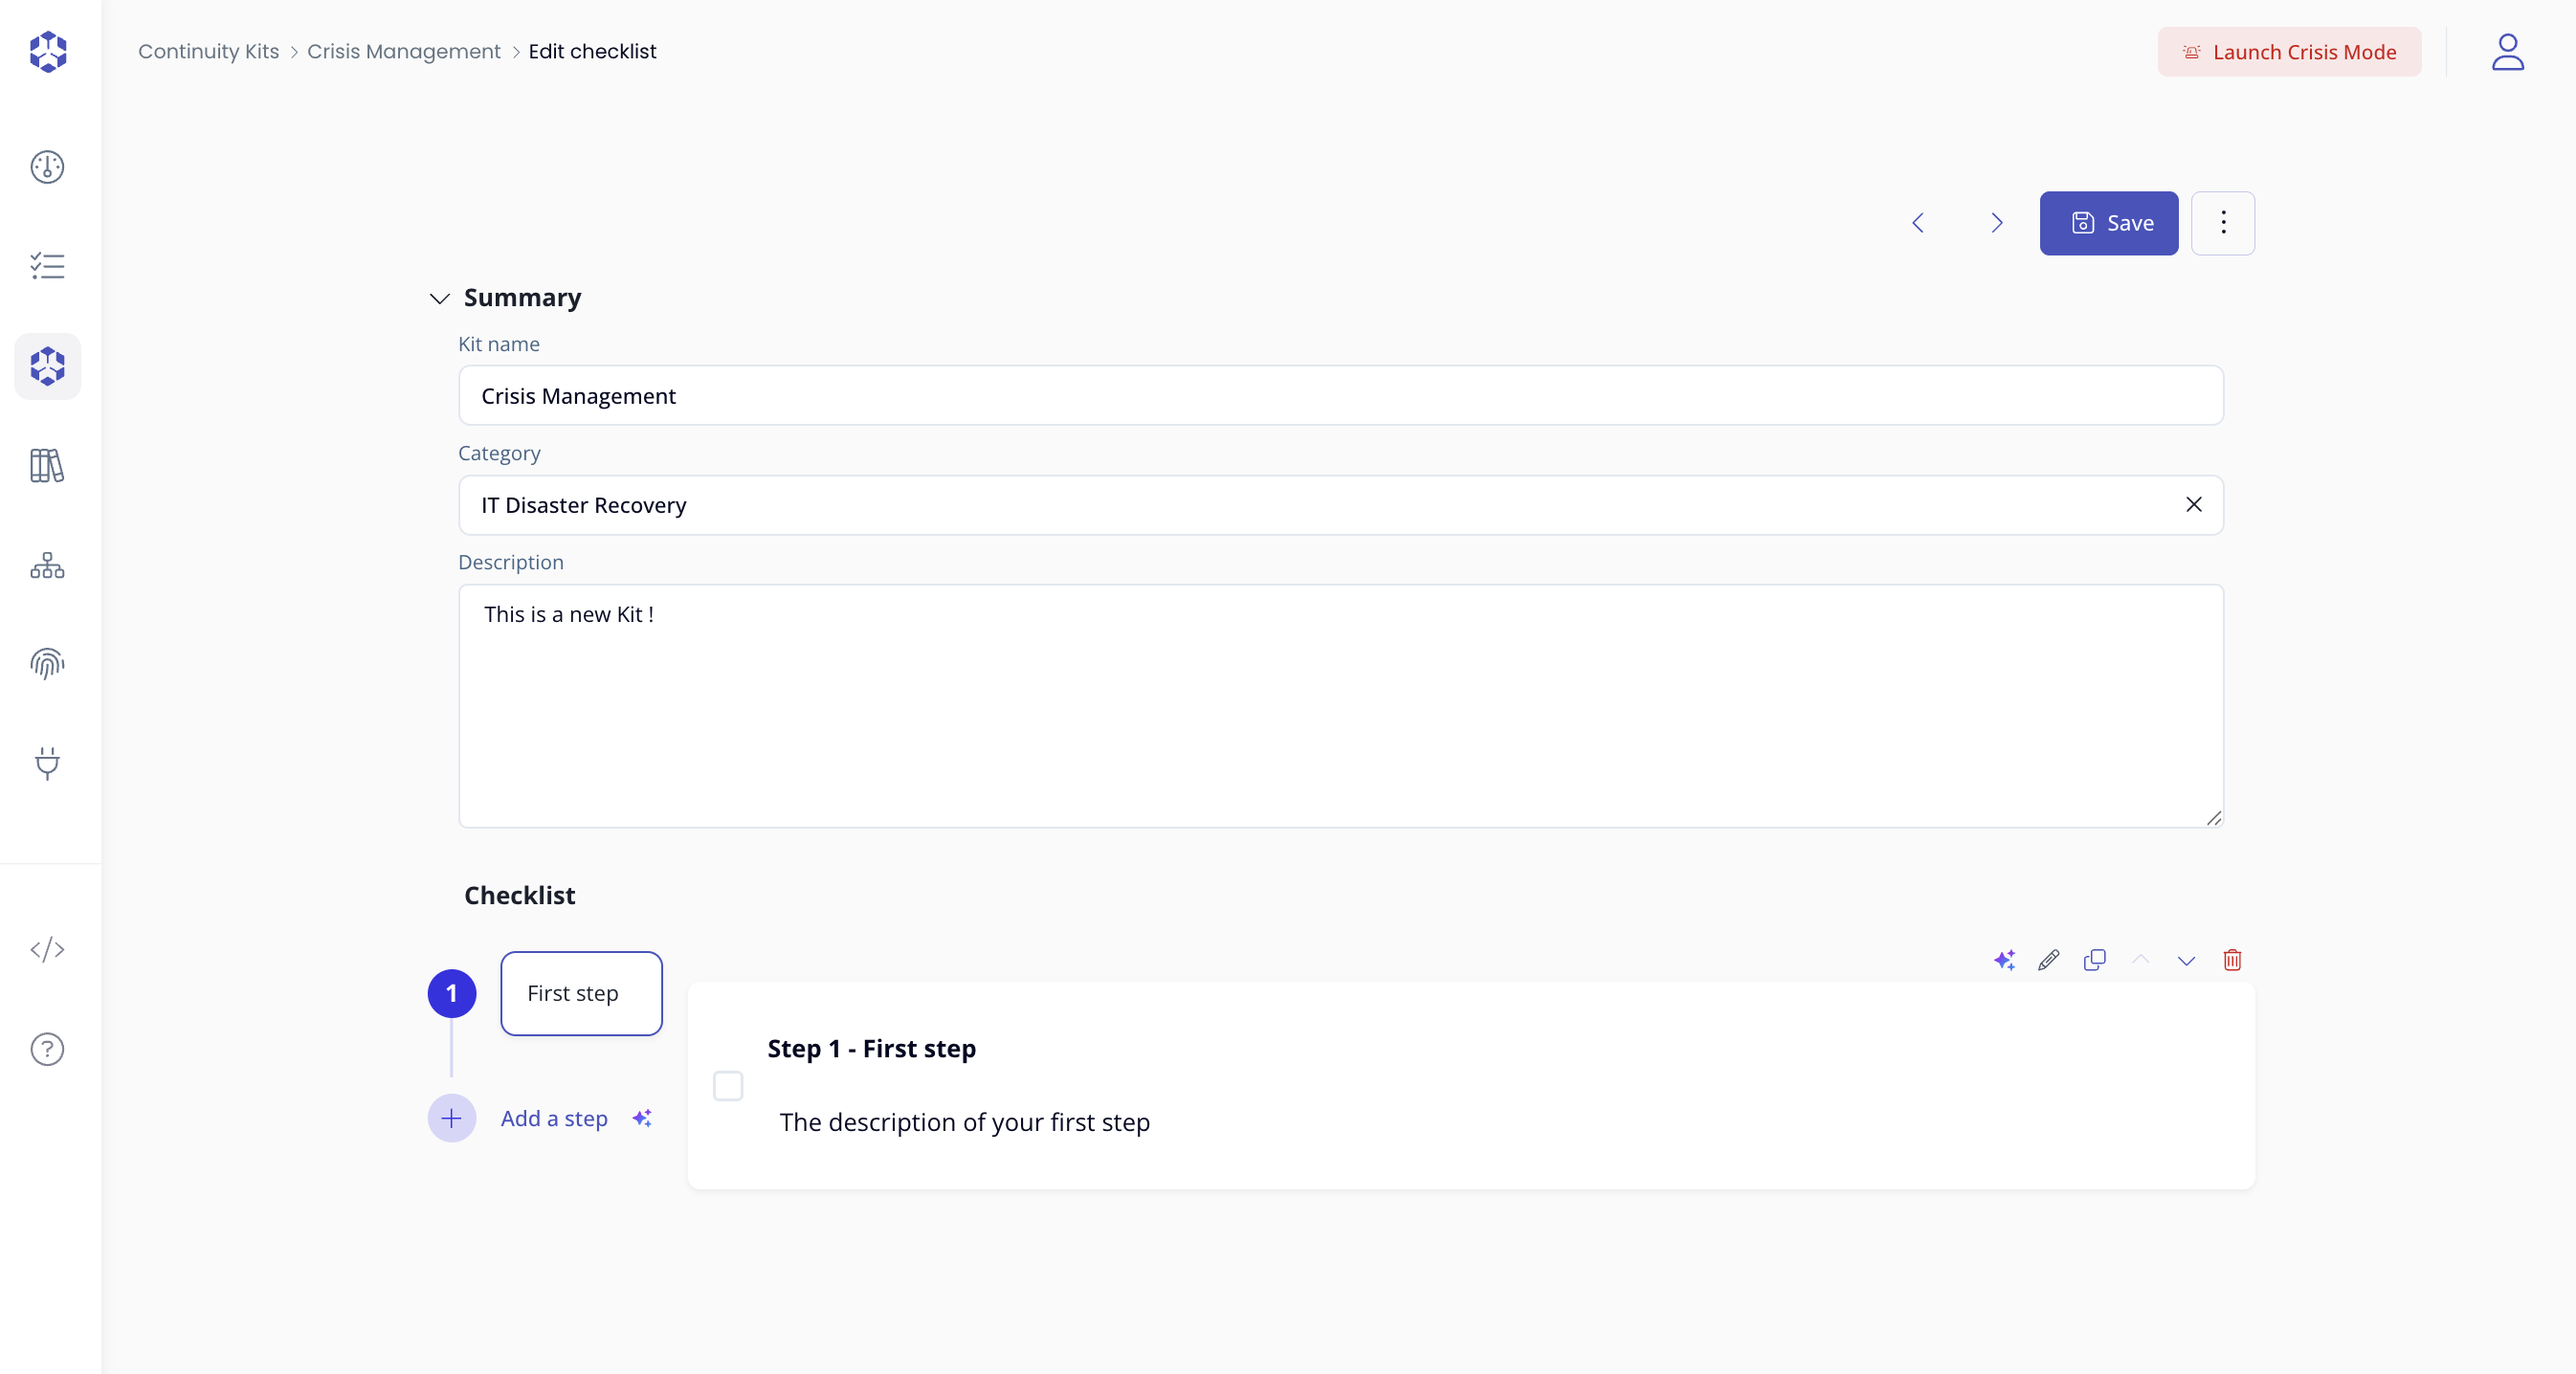Open the code brackets icon in sidebar

47,949
